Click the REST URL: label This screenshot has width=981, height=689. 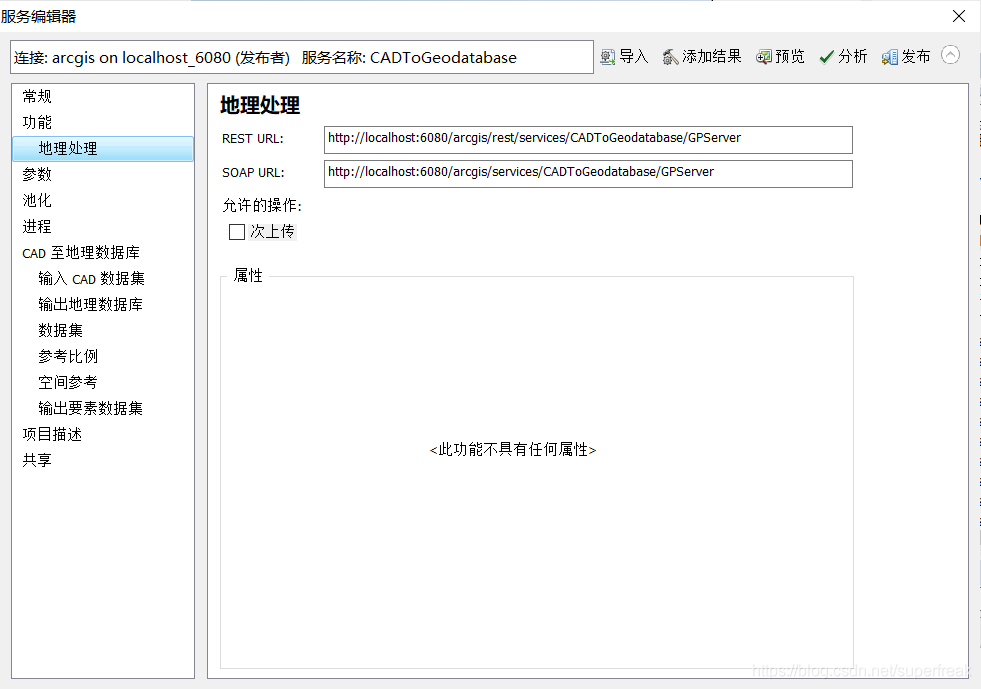pyautogui.click(x=253, y=139)
